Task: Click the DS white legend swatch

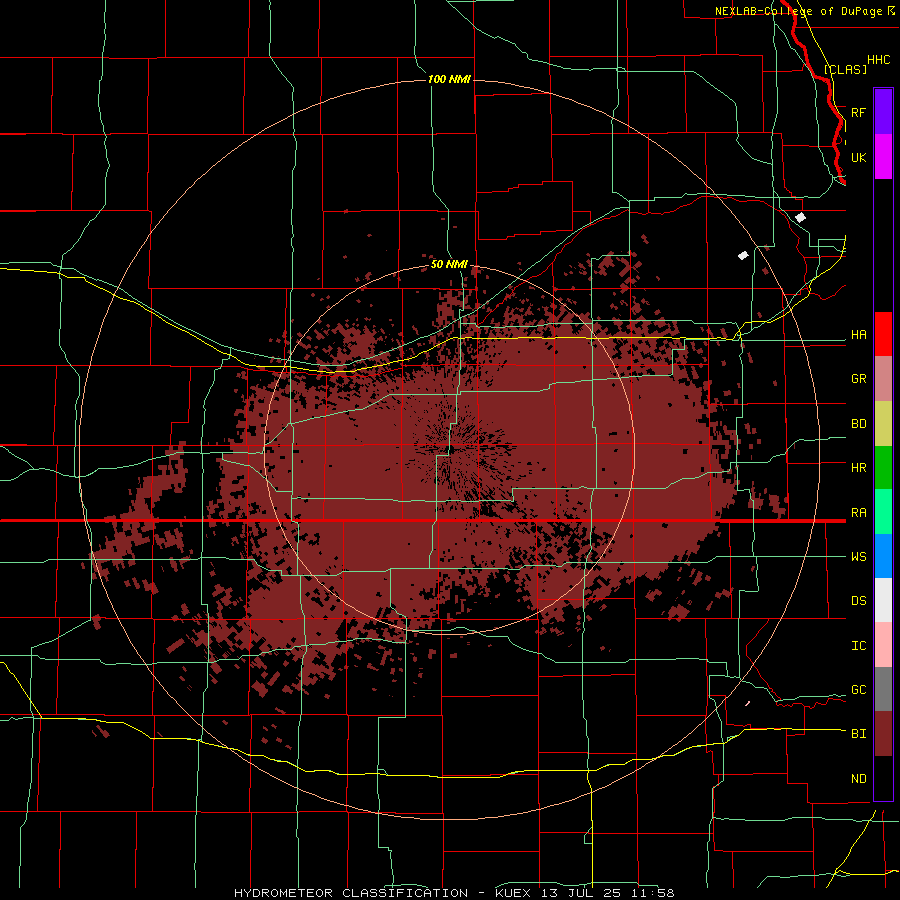Action: tap(883, 600)
